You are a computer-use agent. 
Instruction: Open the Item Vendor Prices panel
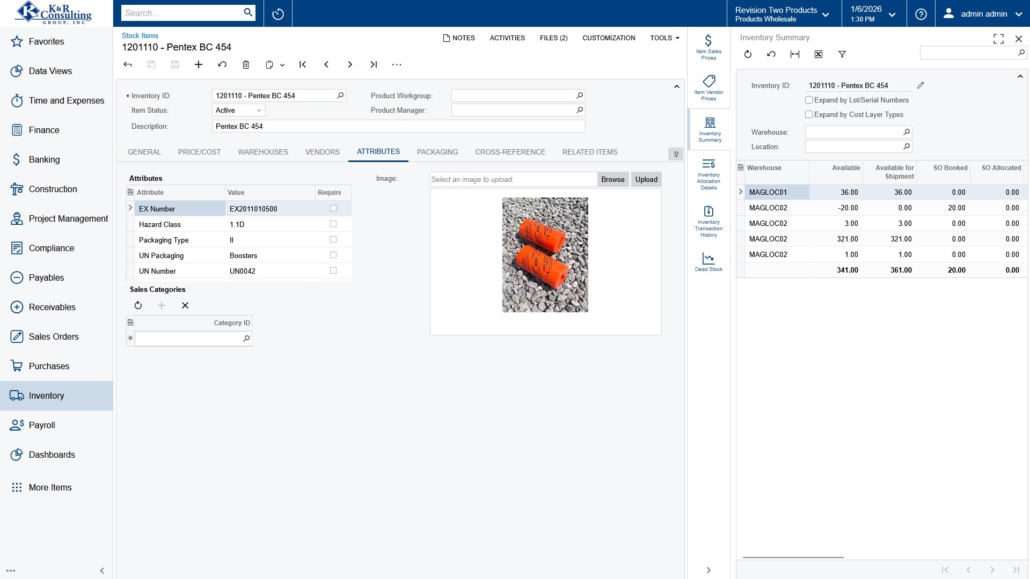point(708,87)
